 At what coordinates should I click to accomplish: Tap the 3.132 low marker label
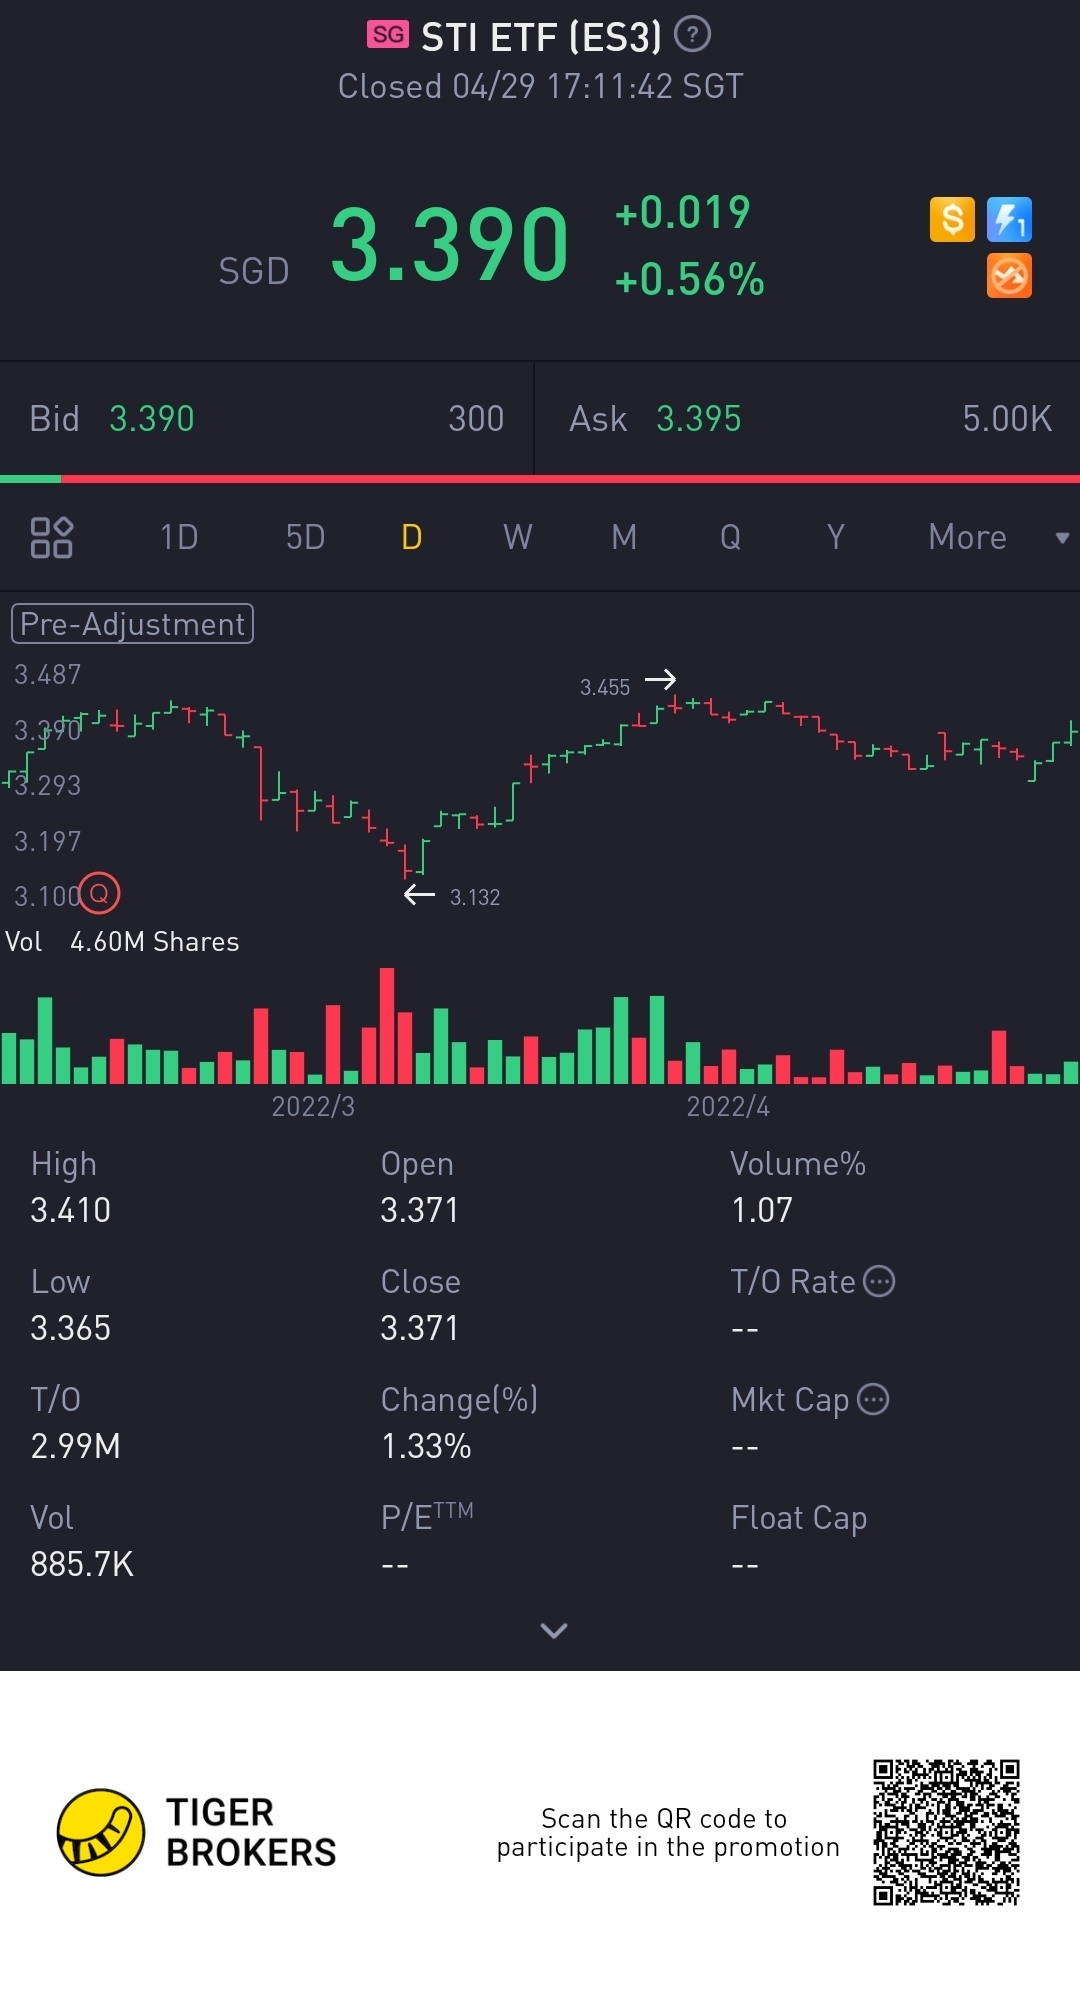(475, 897)
